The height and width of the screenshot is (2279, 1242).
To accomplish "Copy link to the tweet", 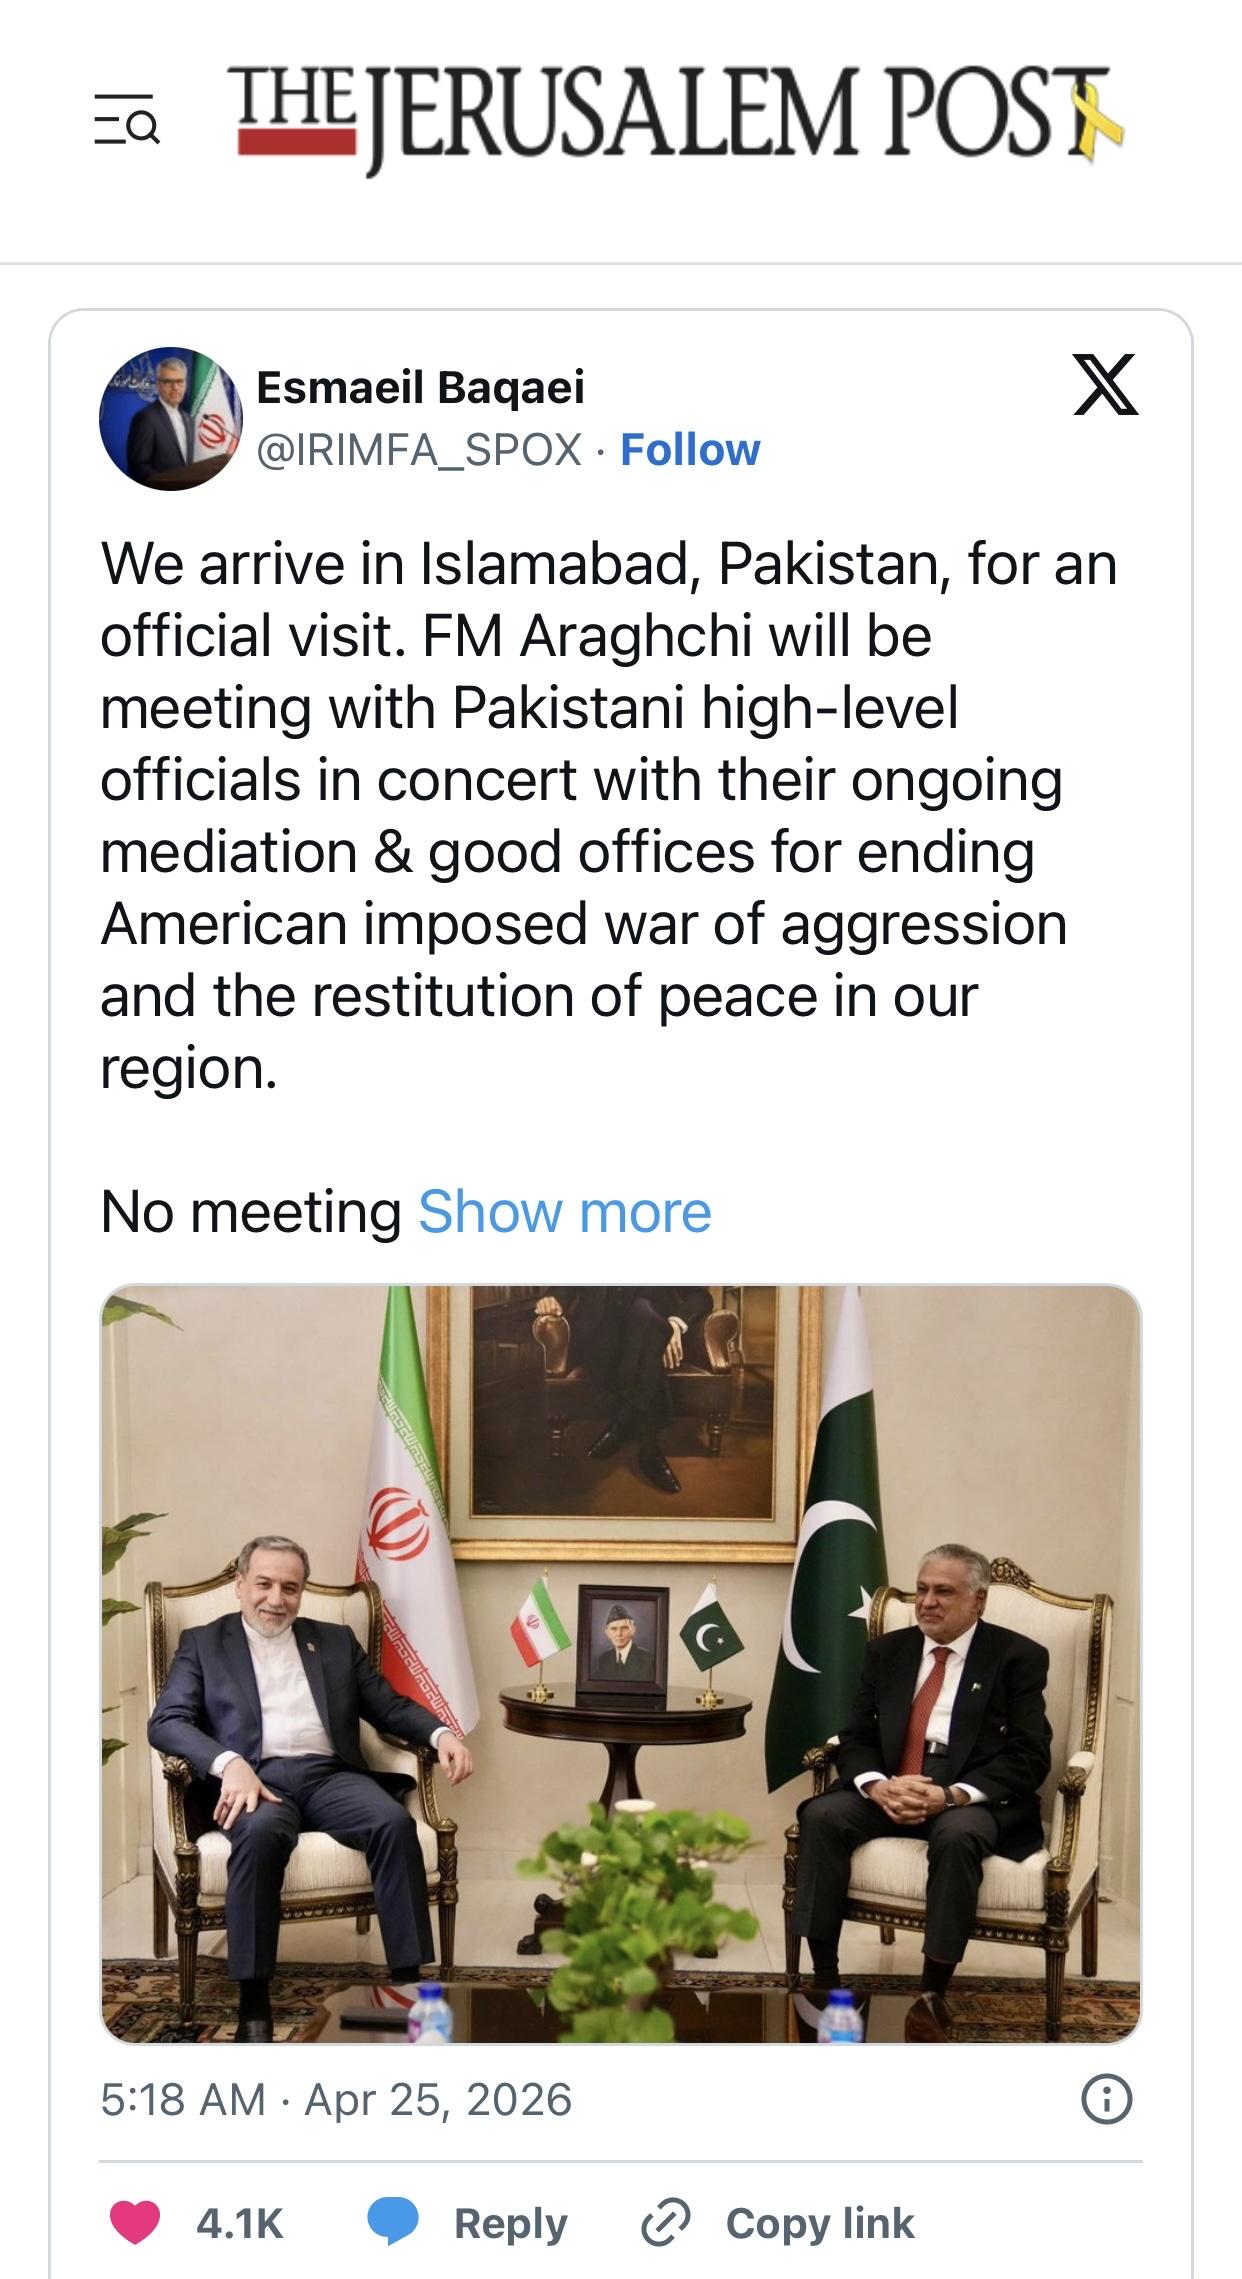I will pos(820,2223).
